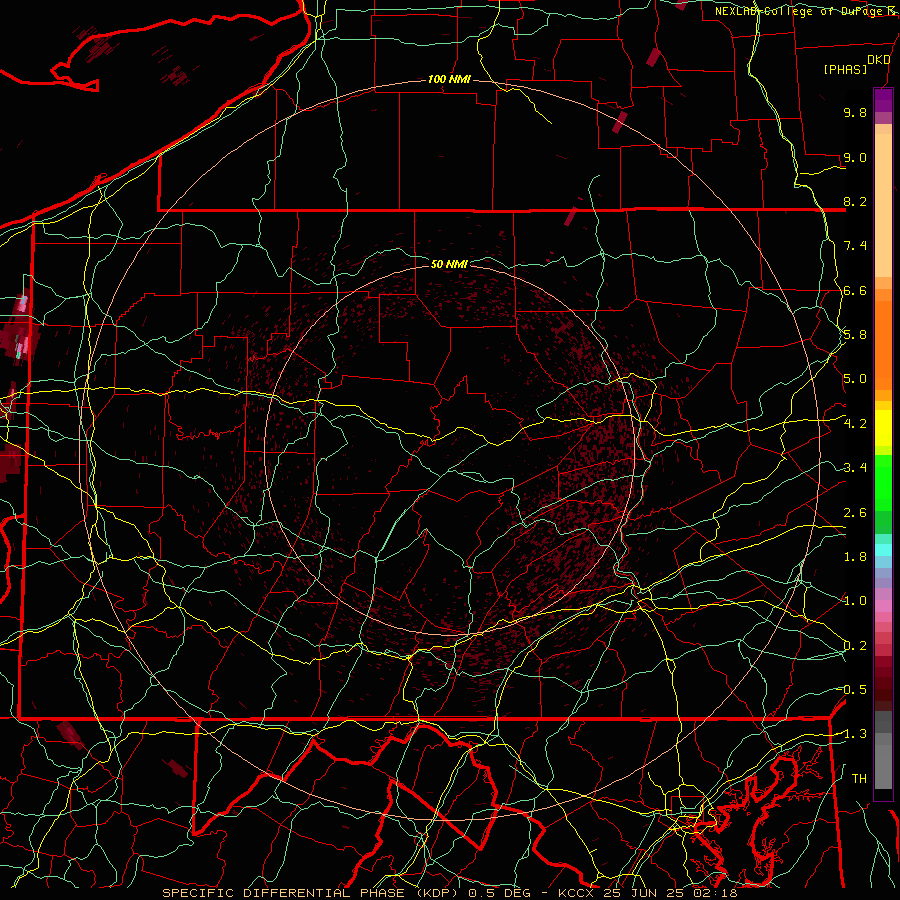Click the [PHAS] legend heading
This screenshot has width=900, height=900.
click(x=845, y=69)
